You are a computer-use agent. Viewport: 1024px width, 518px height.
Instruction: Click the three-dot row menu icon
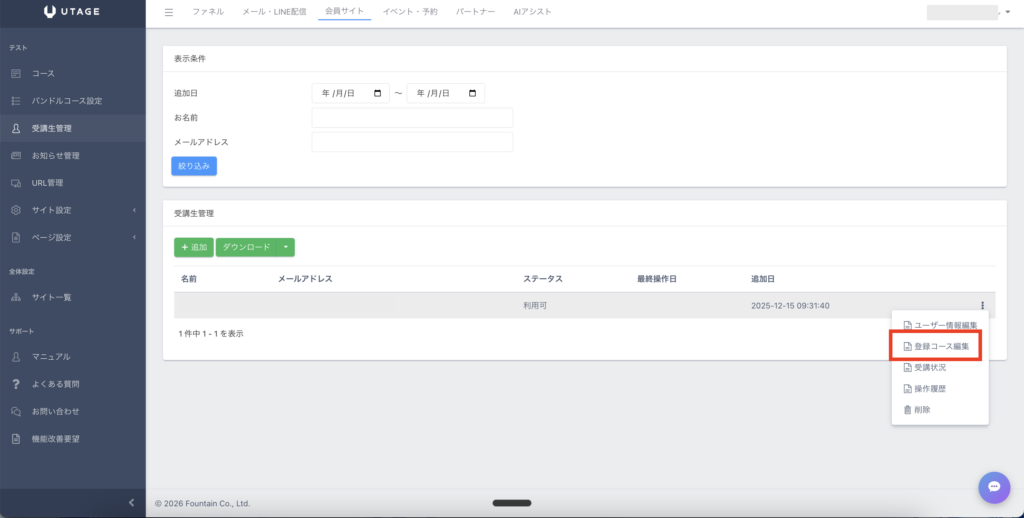(982, 305)
